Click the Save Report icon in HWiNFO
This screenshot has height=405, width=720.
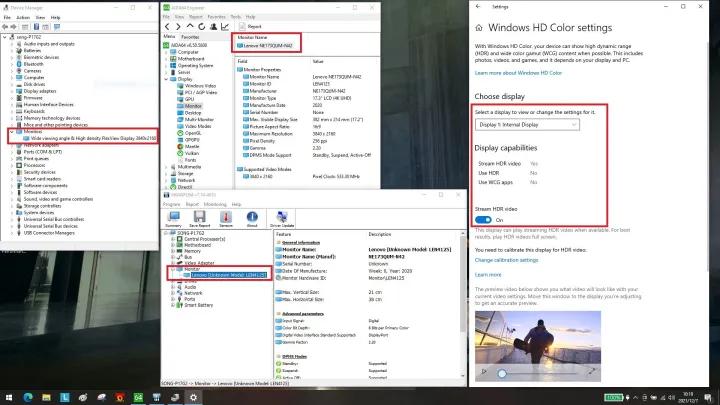(199, 217)
